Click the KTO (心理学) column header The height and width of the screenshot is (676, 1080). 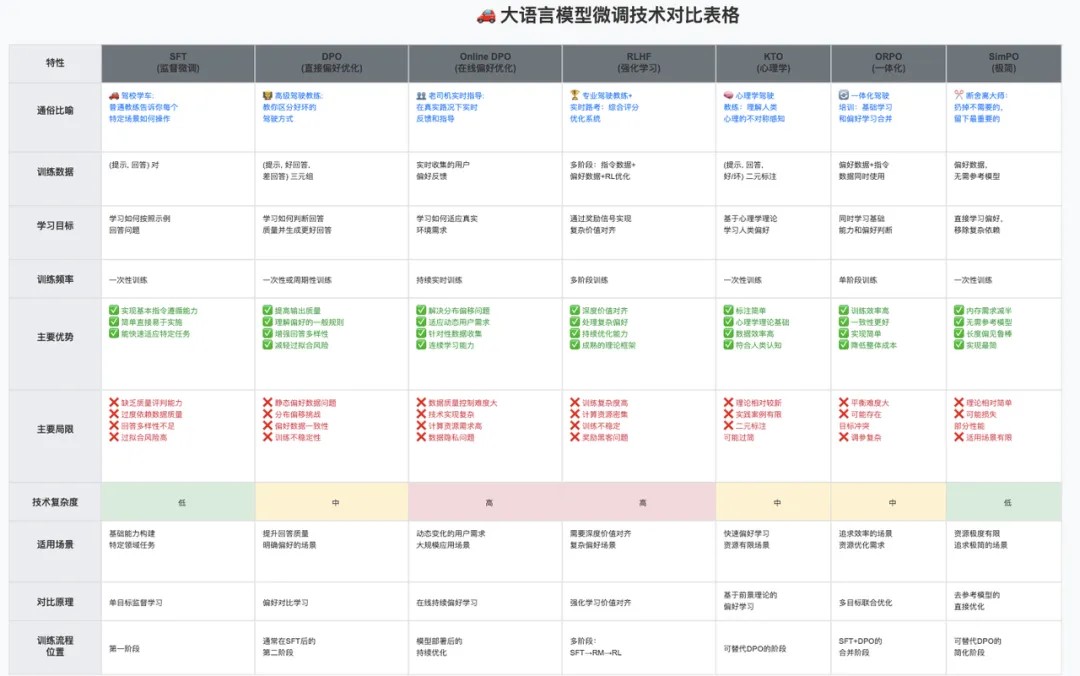click(x=773, y=63)
